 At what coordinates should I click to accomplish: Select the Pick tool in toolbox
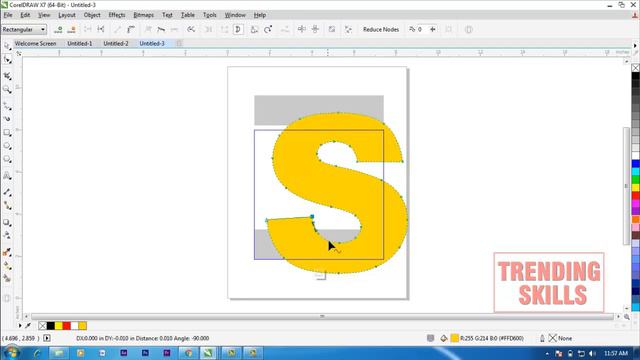(7, 46)
